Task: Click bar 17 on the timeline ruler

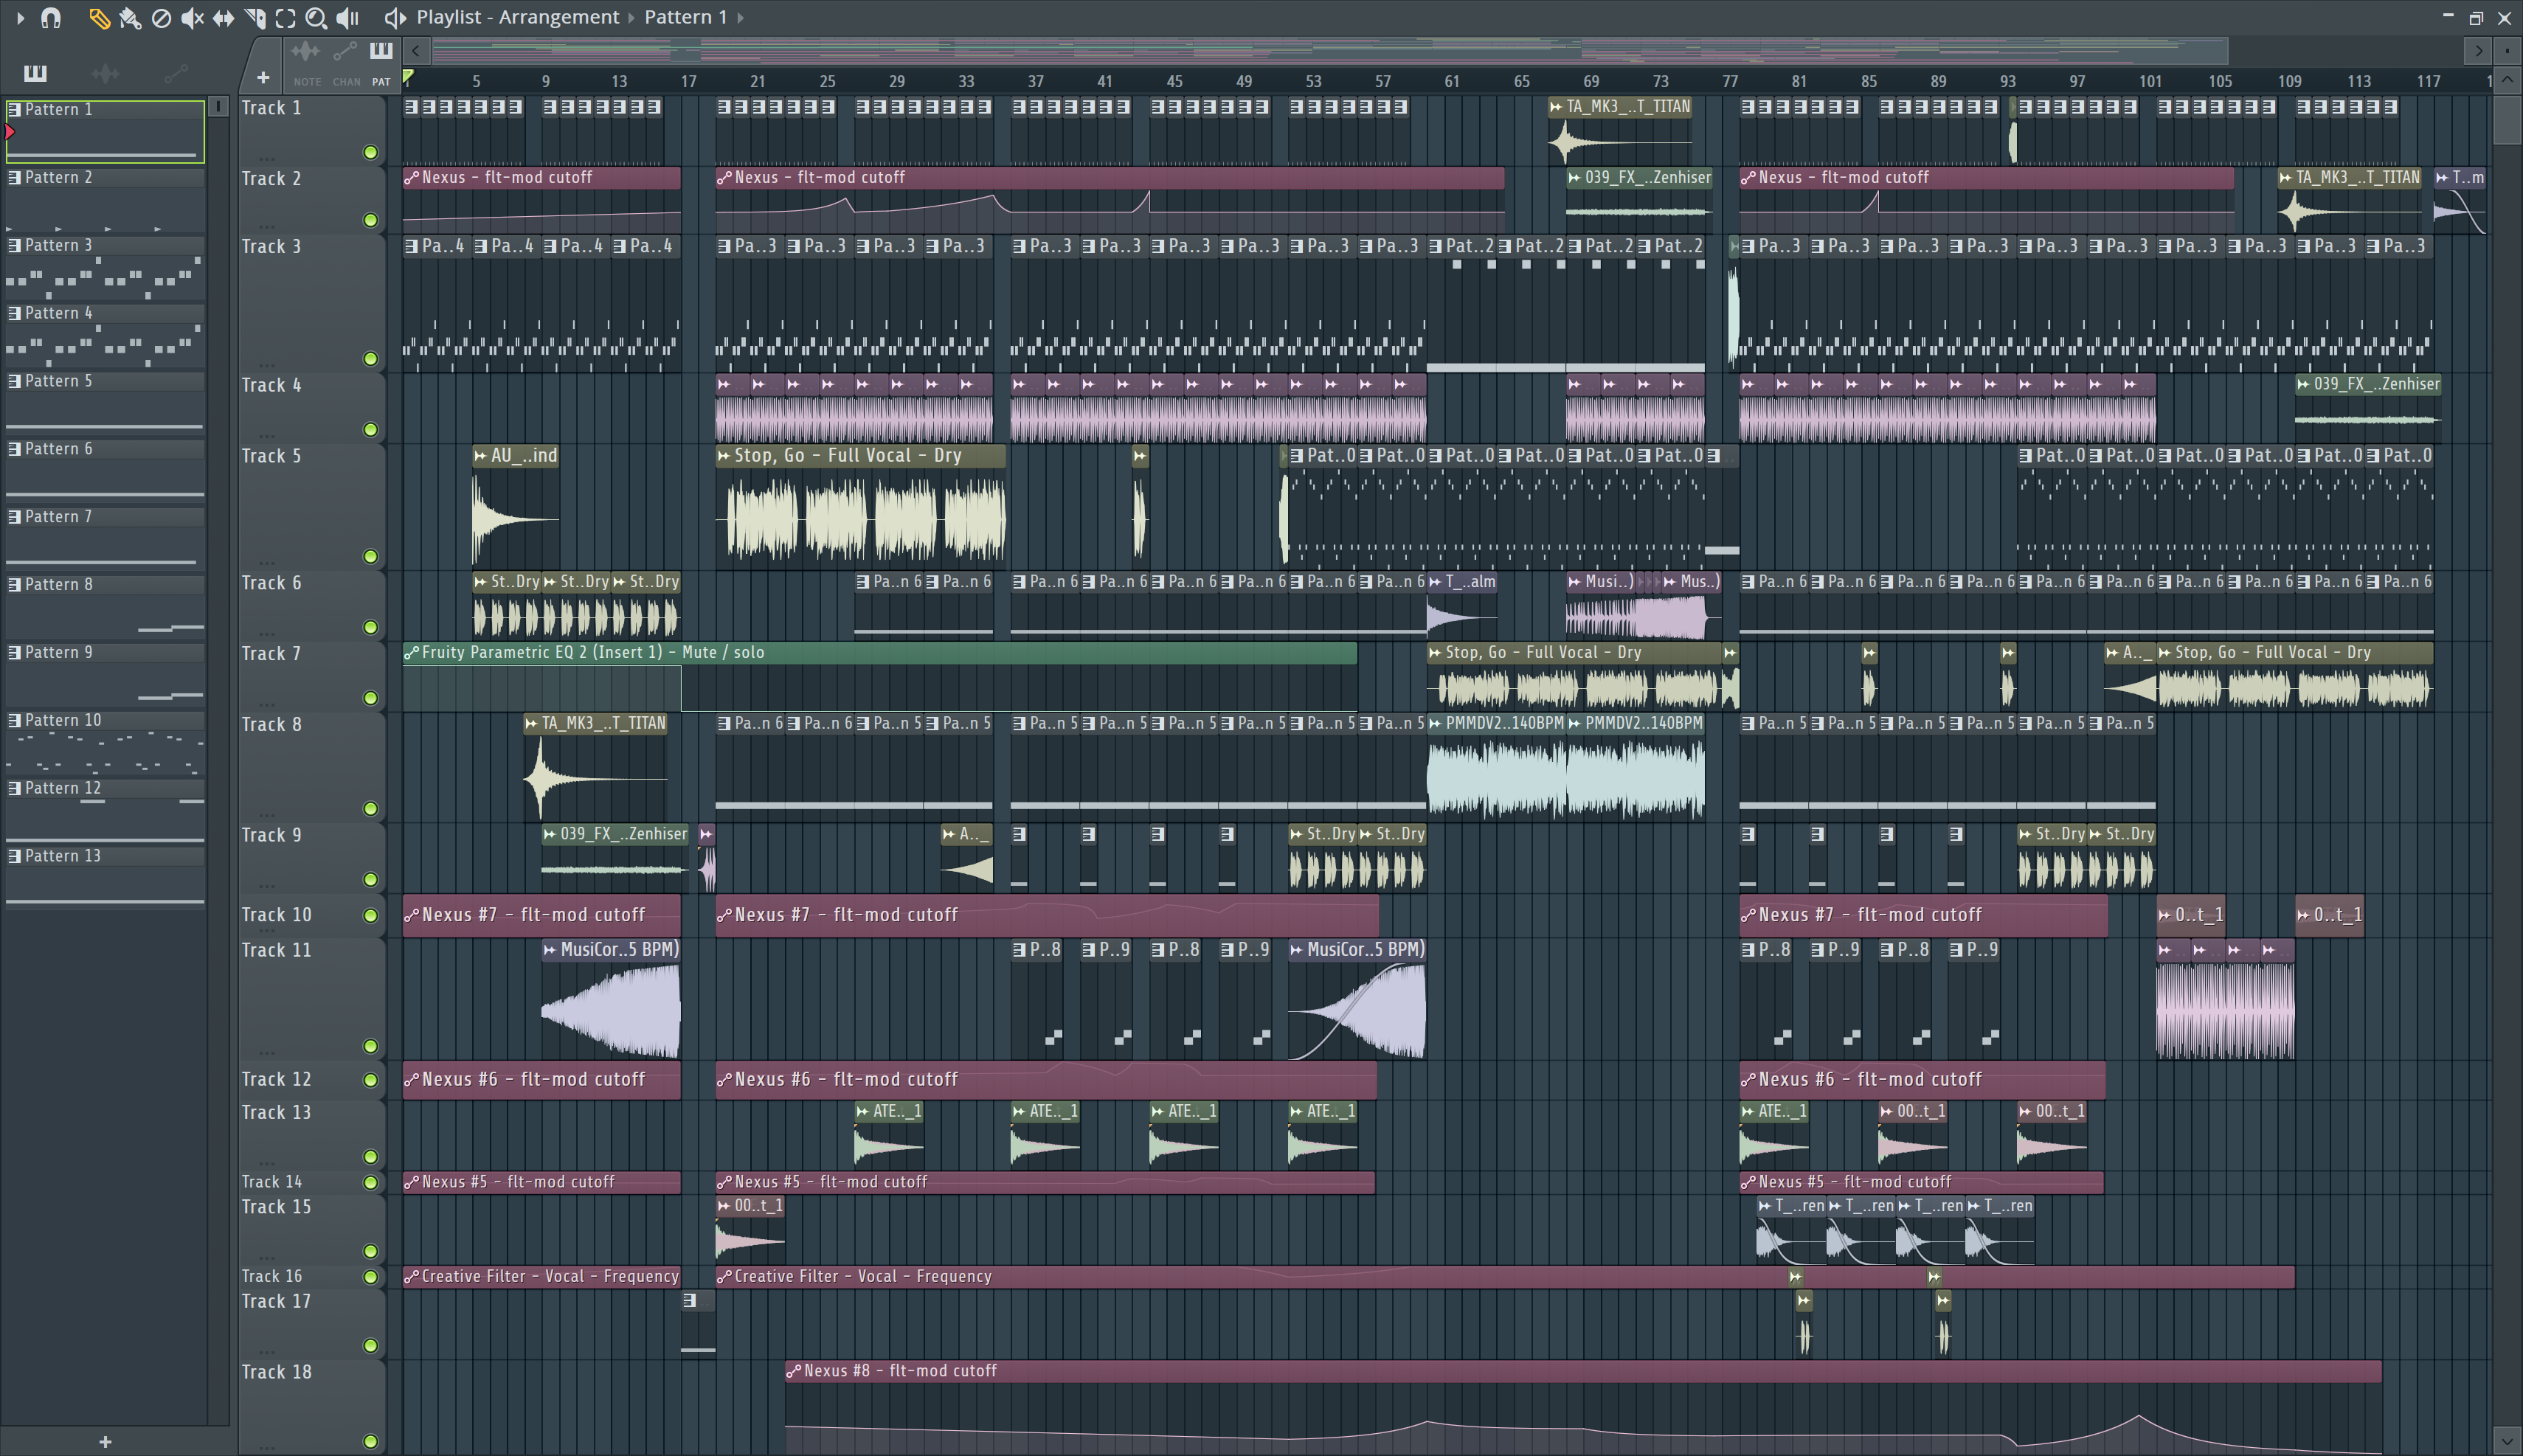Action: (x=688, y=82)
